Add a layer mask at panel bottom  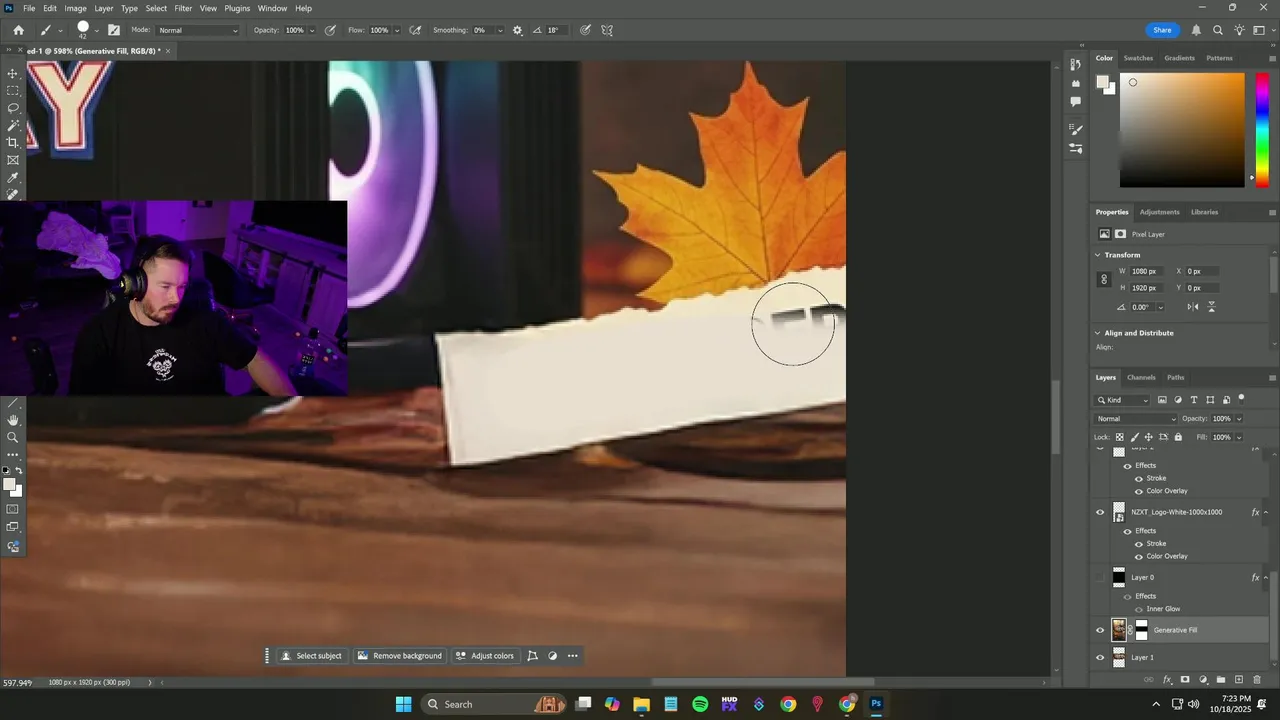click(x=1185, y=680)
